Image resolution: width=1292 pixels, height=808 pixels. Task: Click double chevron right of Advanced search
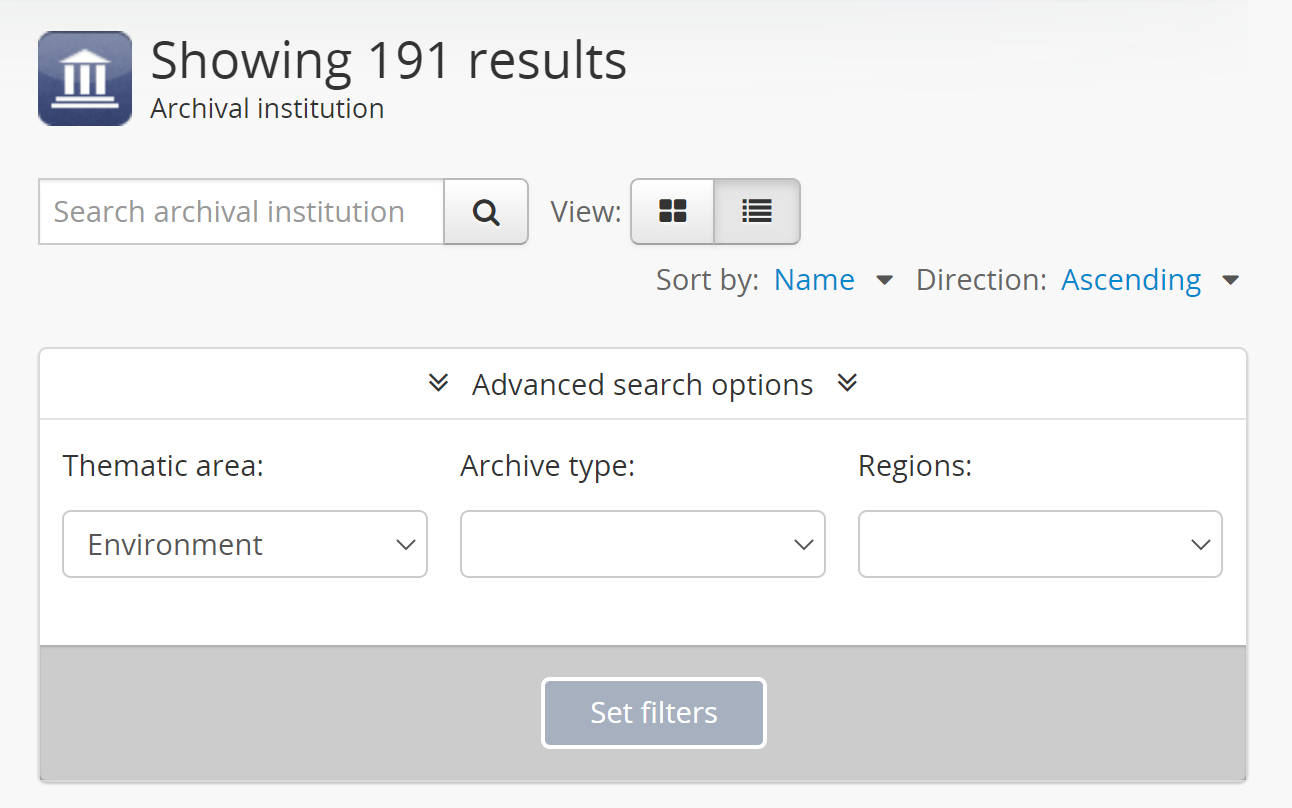tap(848, 383)
